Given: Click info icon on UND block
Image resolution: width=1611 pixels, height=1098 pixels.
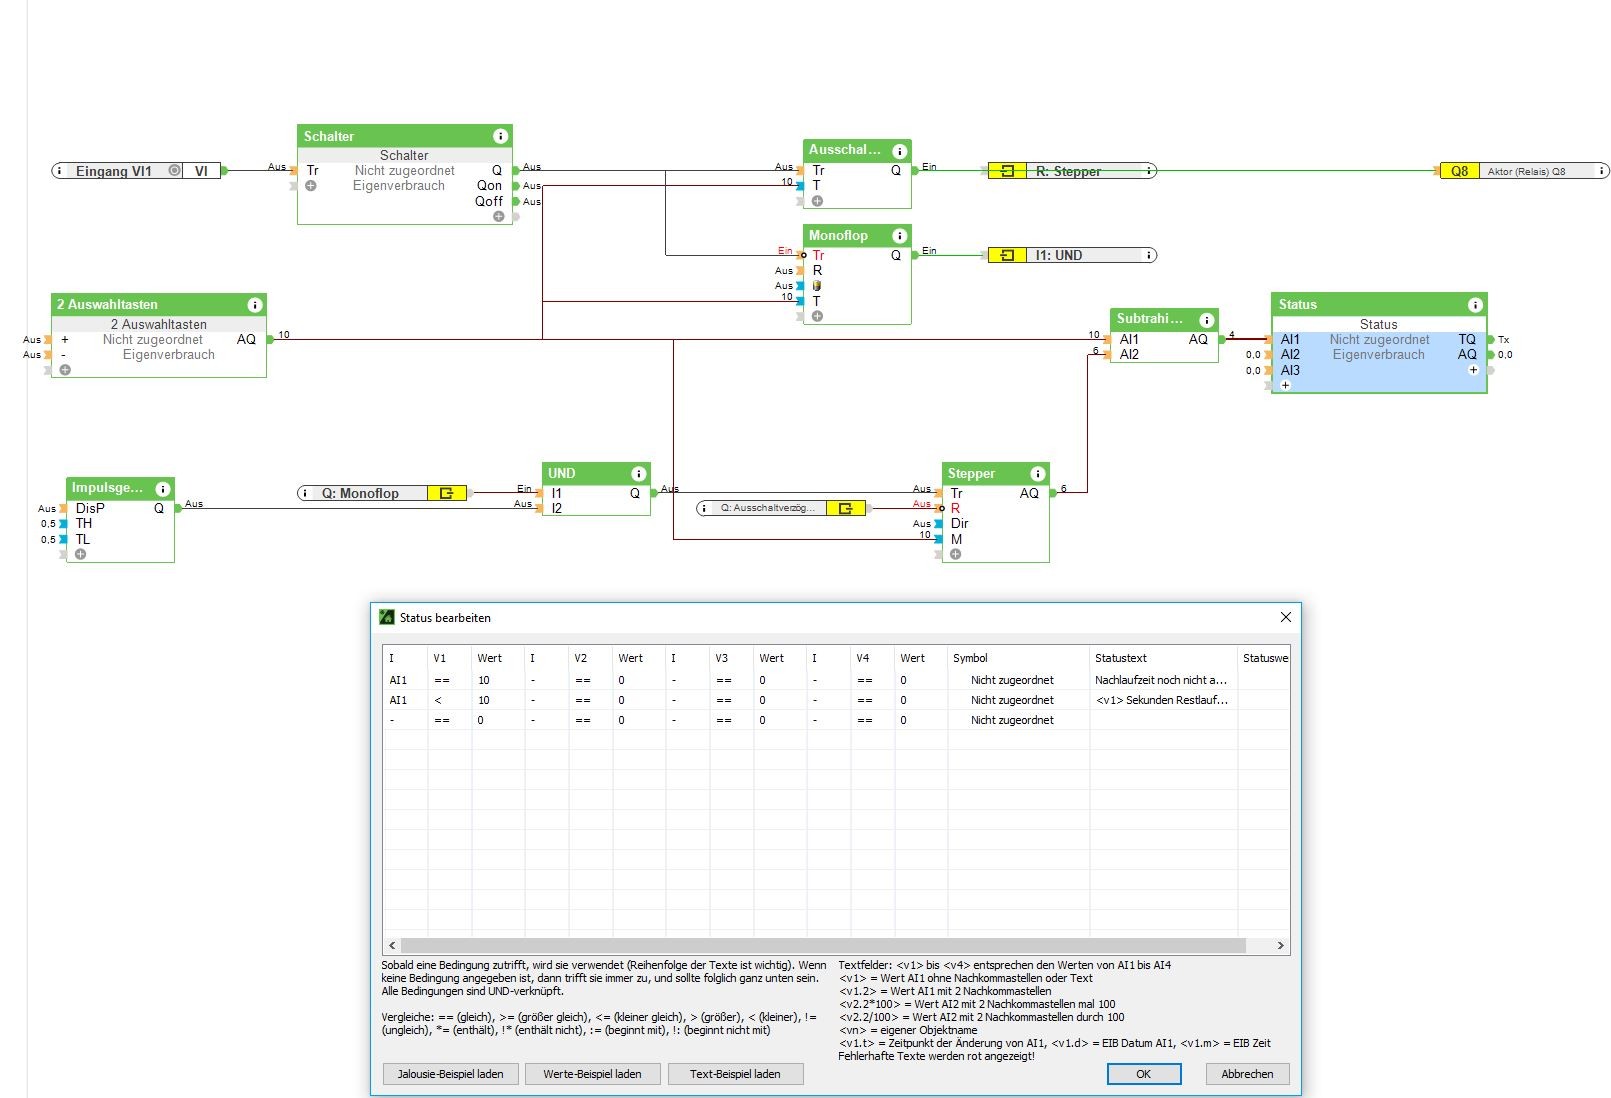Looking at the screenshot, I should coord(639,474).
